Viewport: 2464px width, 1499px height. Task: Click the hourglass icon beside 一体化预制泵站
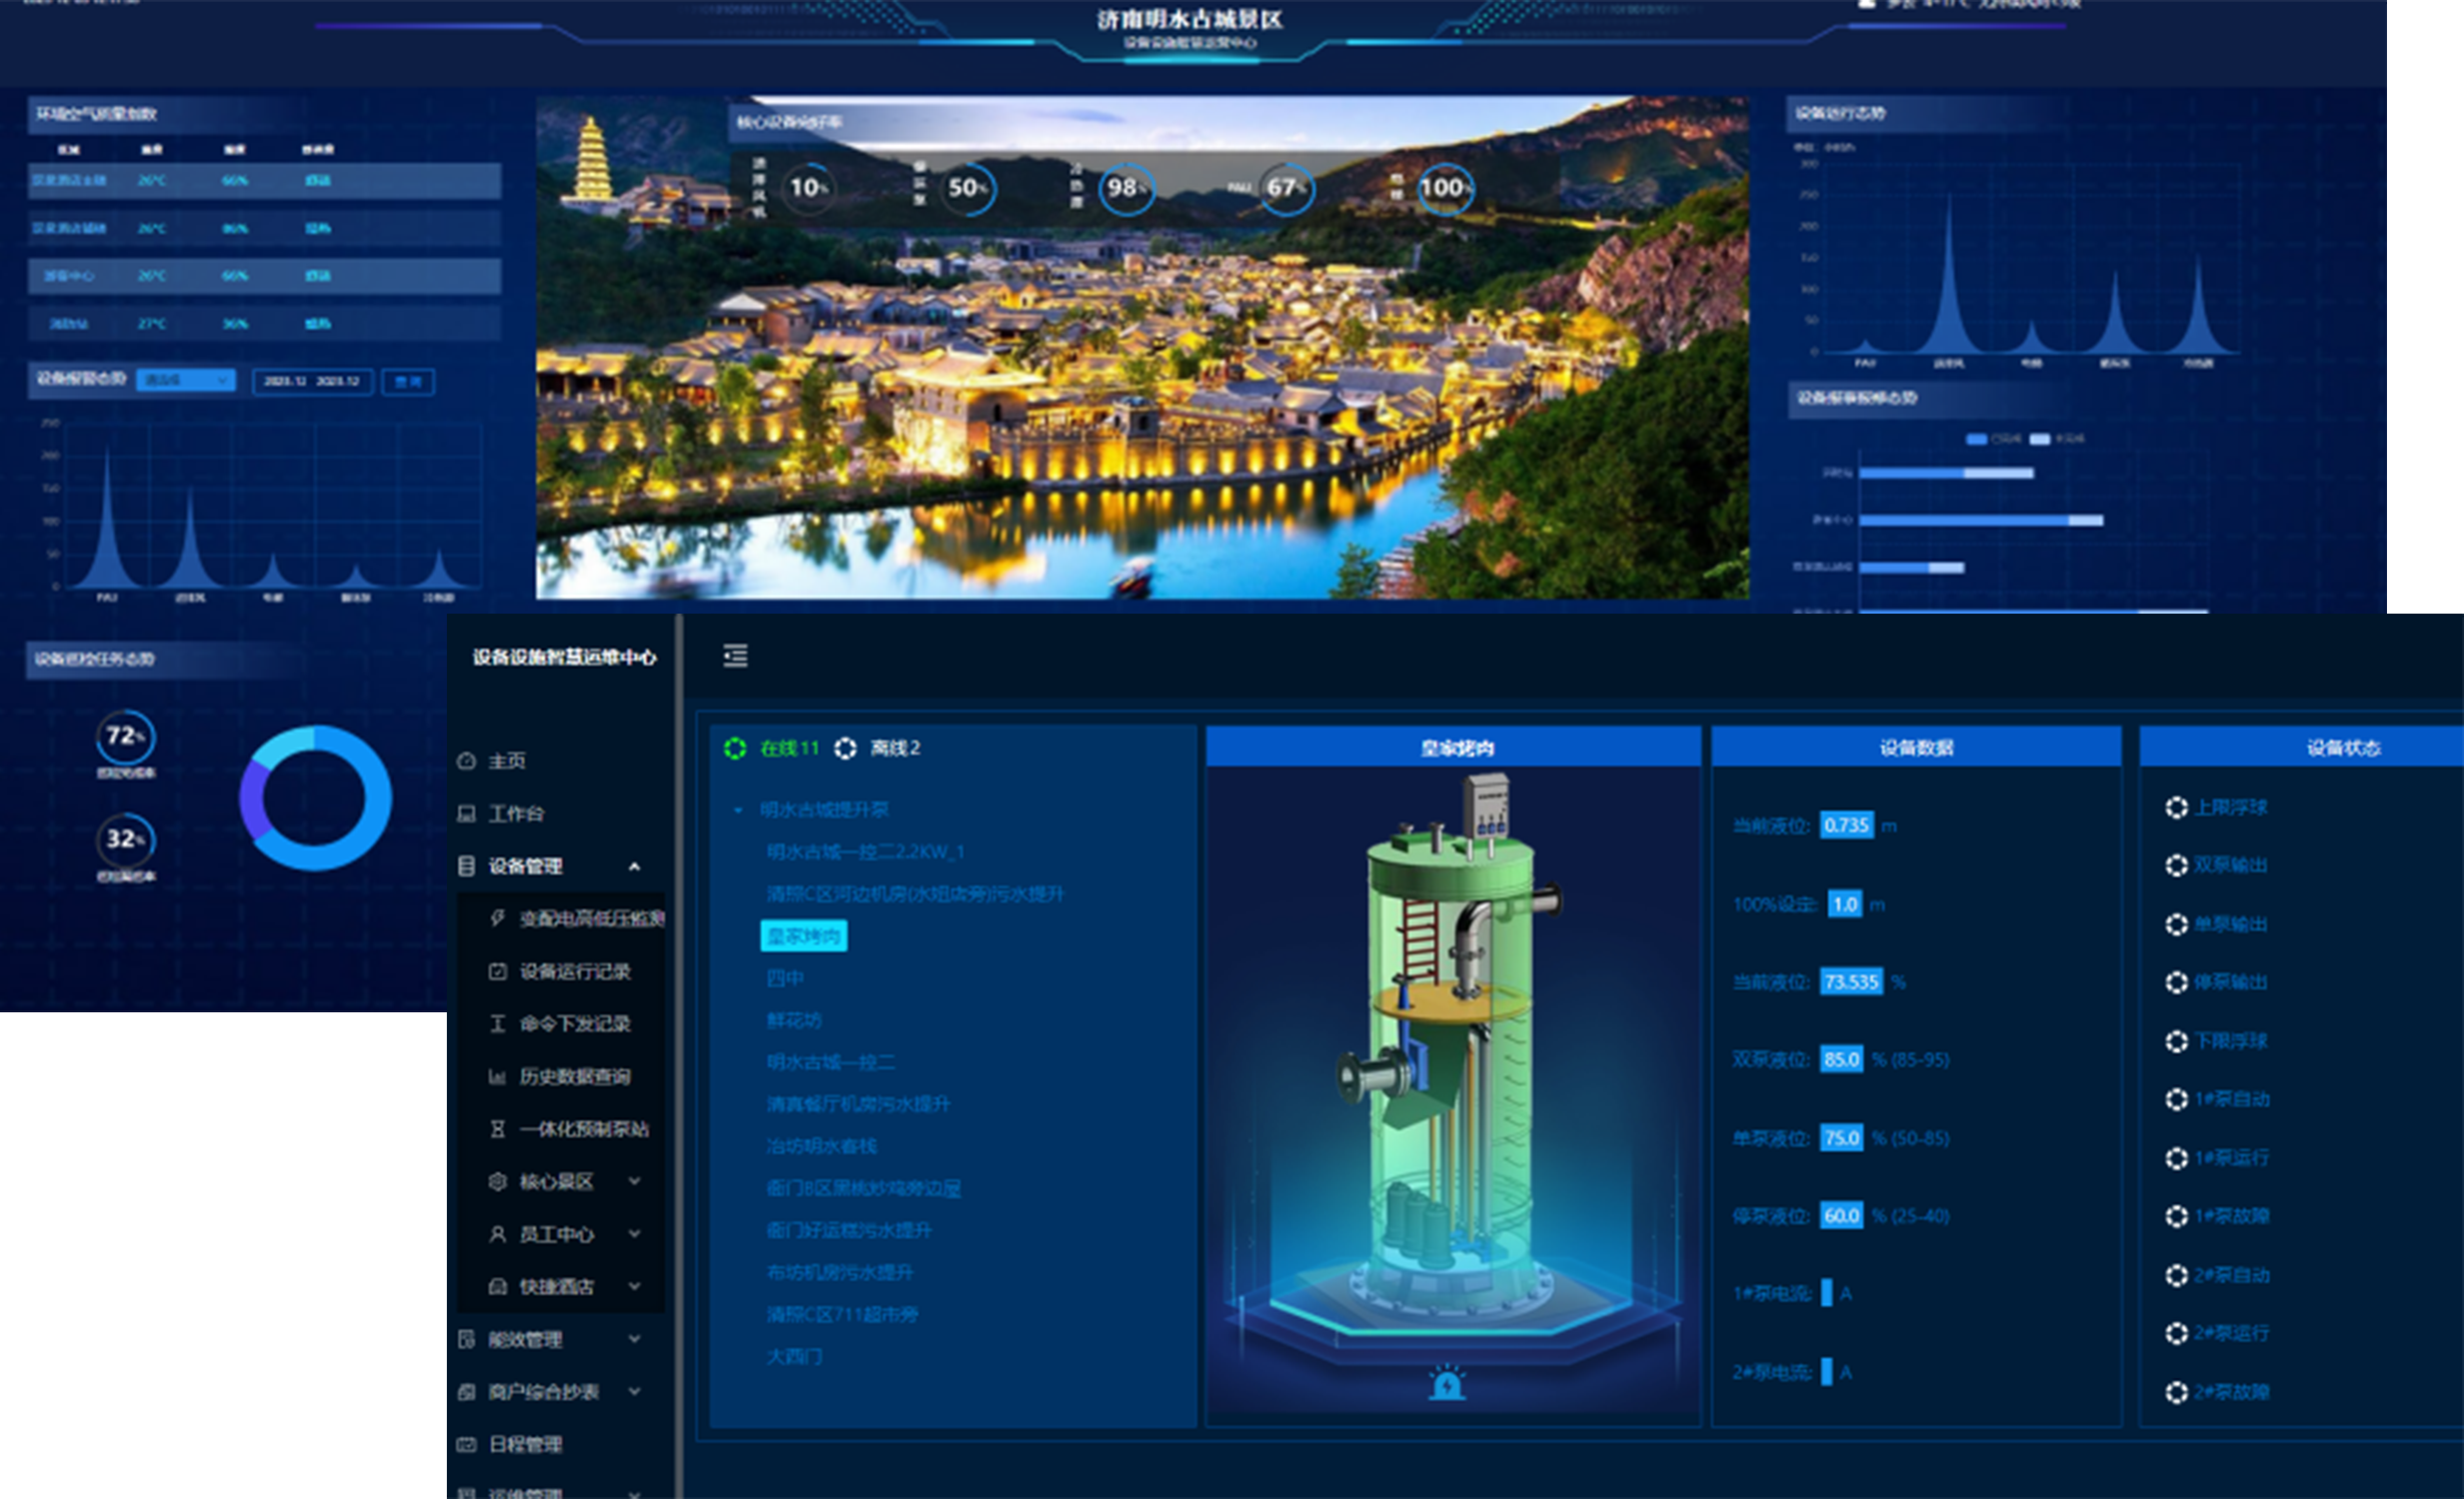click(x=497, y=1129)
